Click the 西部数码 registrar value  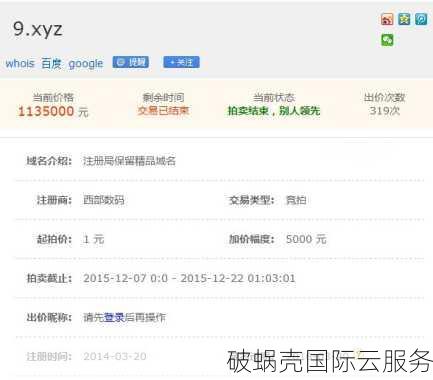click(x=104, y=200)
